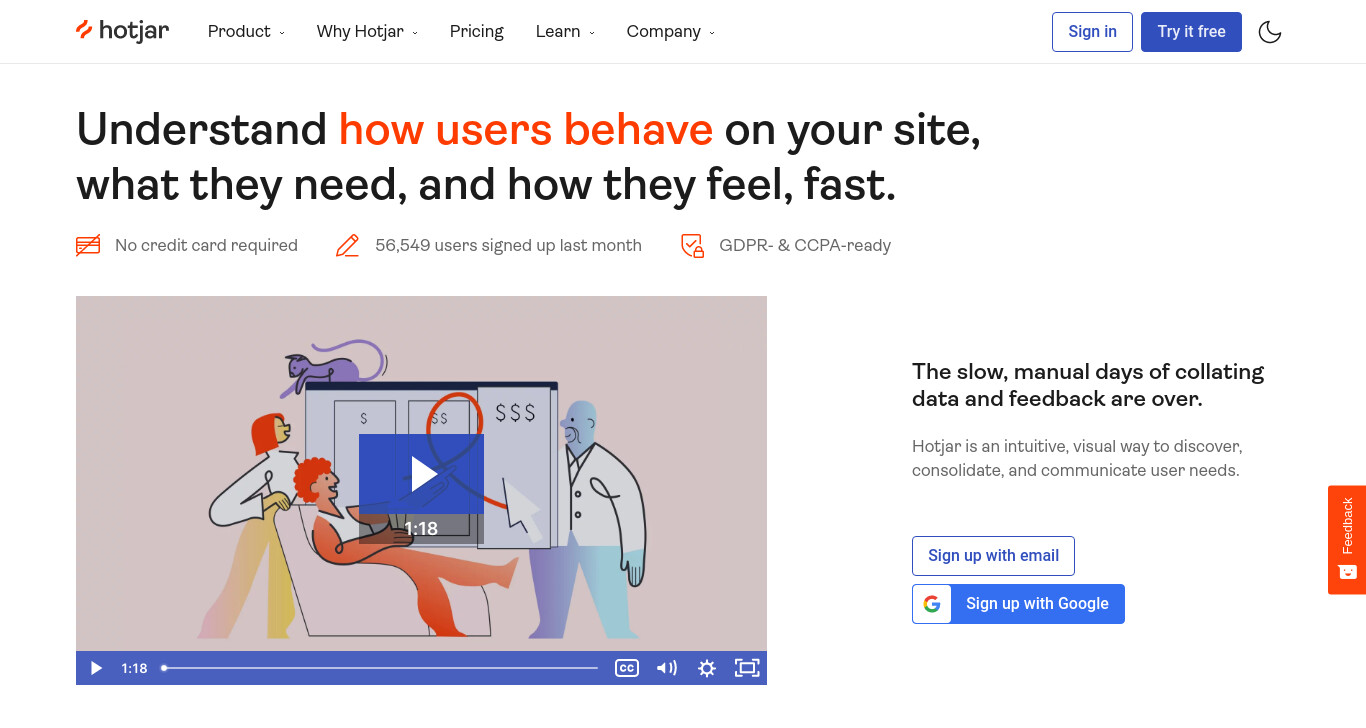The image size is (1366, 728).
Task: Open the Company dropdown menu
Action: coord(670,32)
